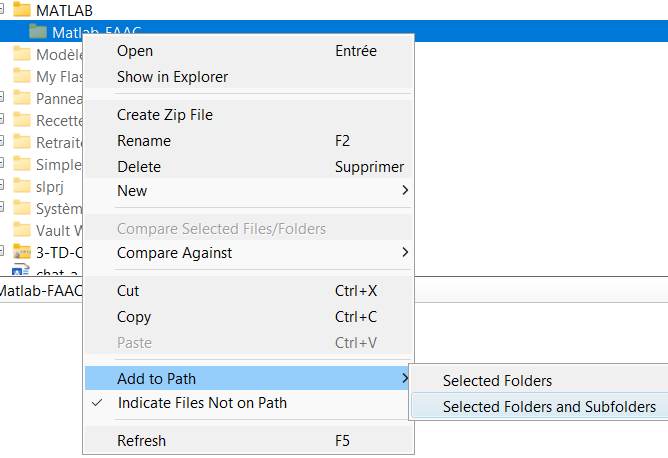Select the Vault folder icon
668x458 pixels.
(22, 230)
